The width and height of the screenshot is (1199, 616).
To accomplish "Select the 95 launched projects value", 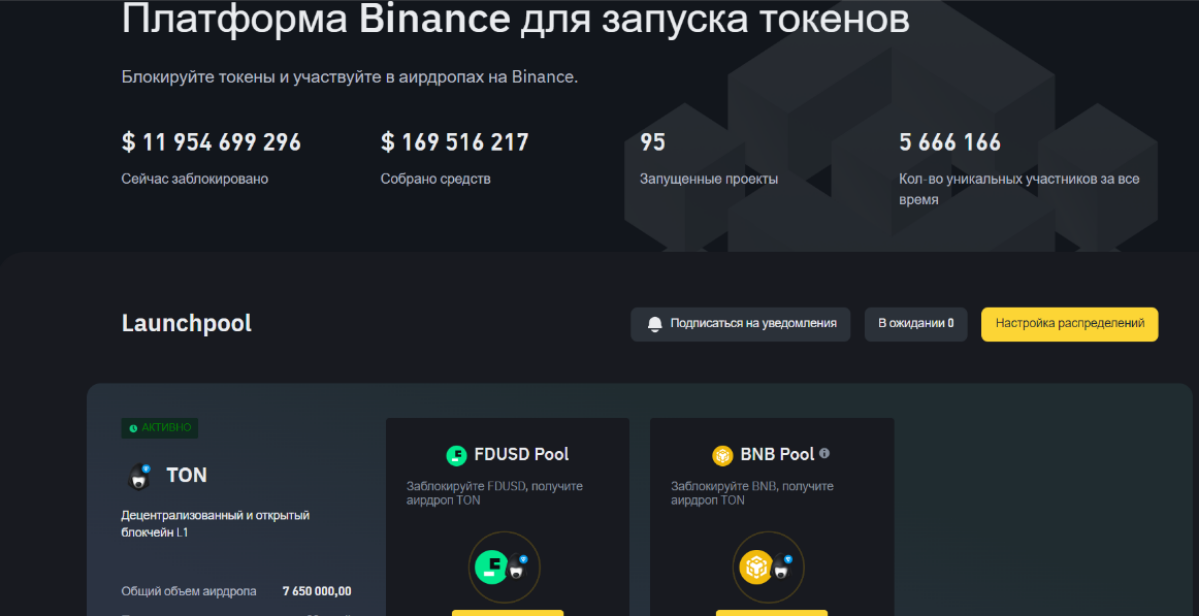I will 652,142.
